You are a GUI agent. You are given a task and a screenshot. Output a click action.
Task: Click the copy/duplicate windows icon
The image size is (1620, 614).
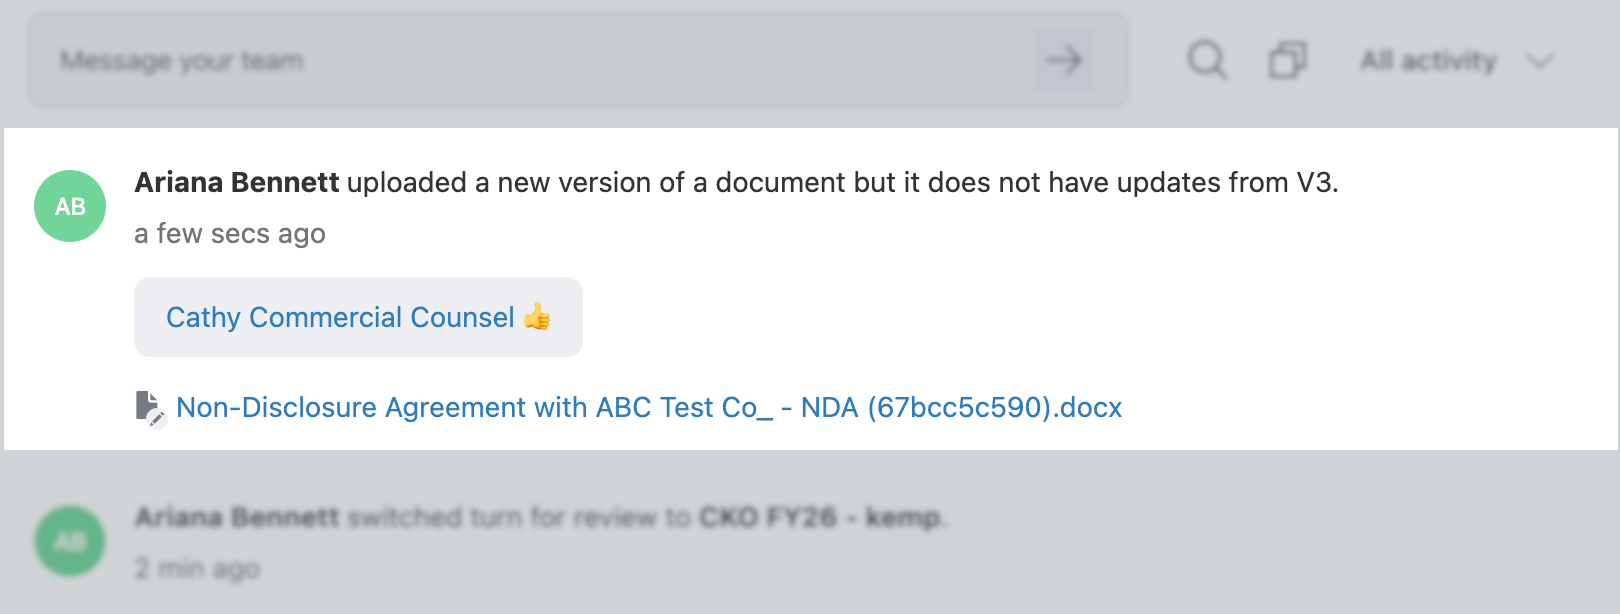pos(1288,60)
